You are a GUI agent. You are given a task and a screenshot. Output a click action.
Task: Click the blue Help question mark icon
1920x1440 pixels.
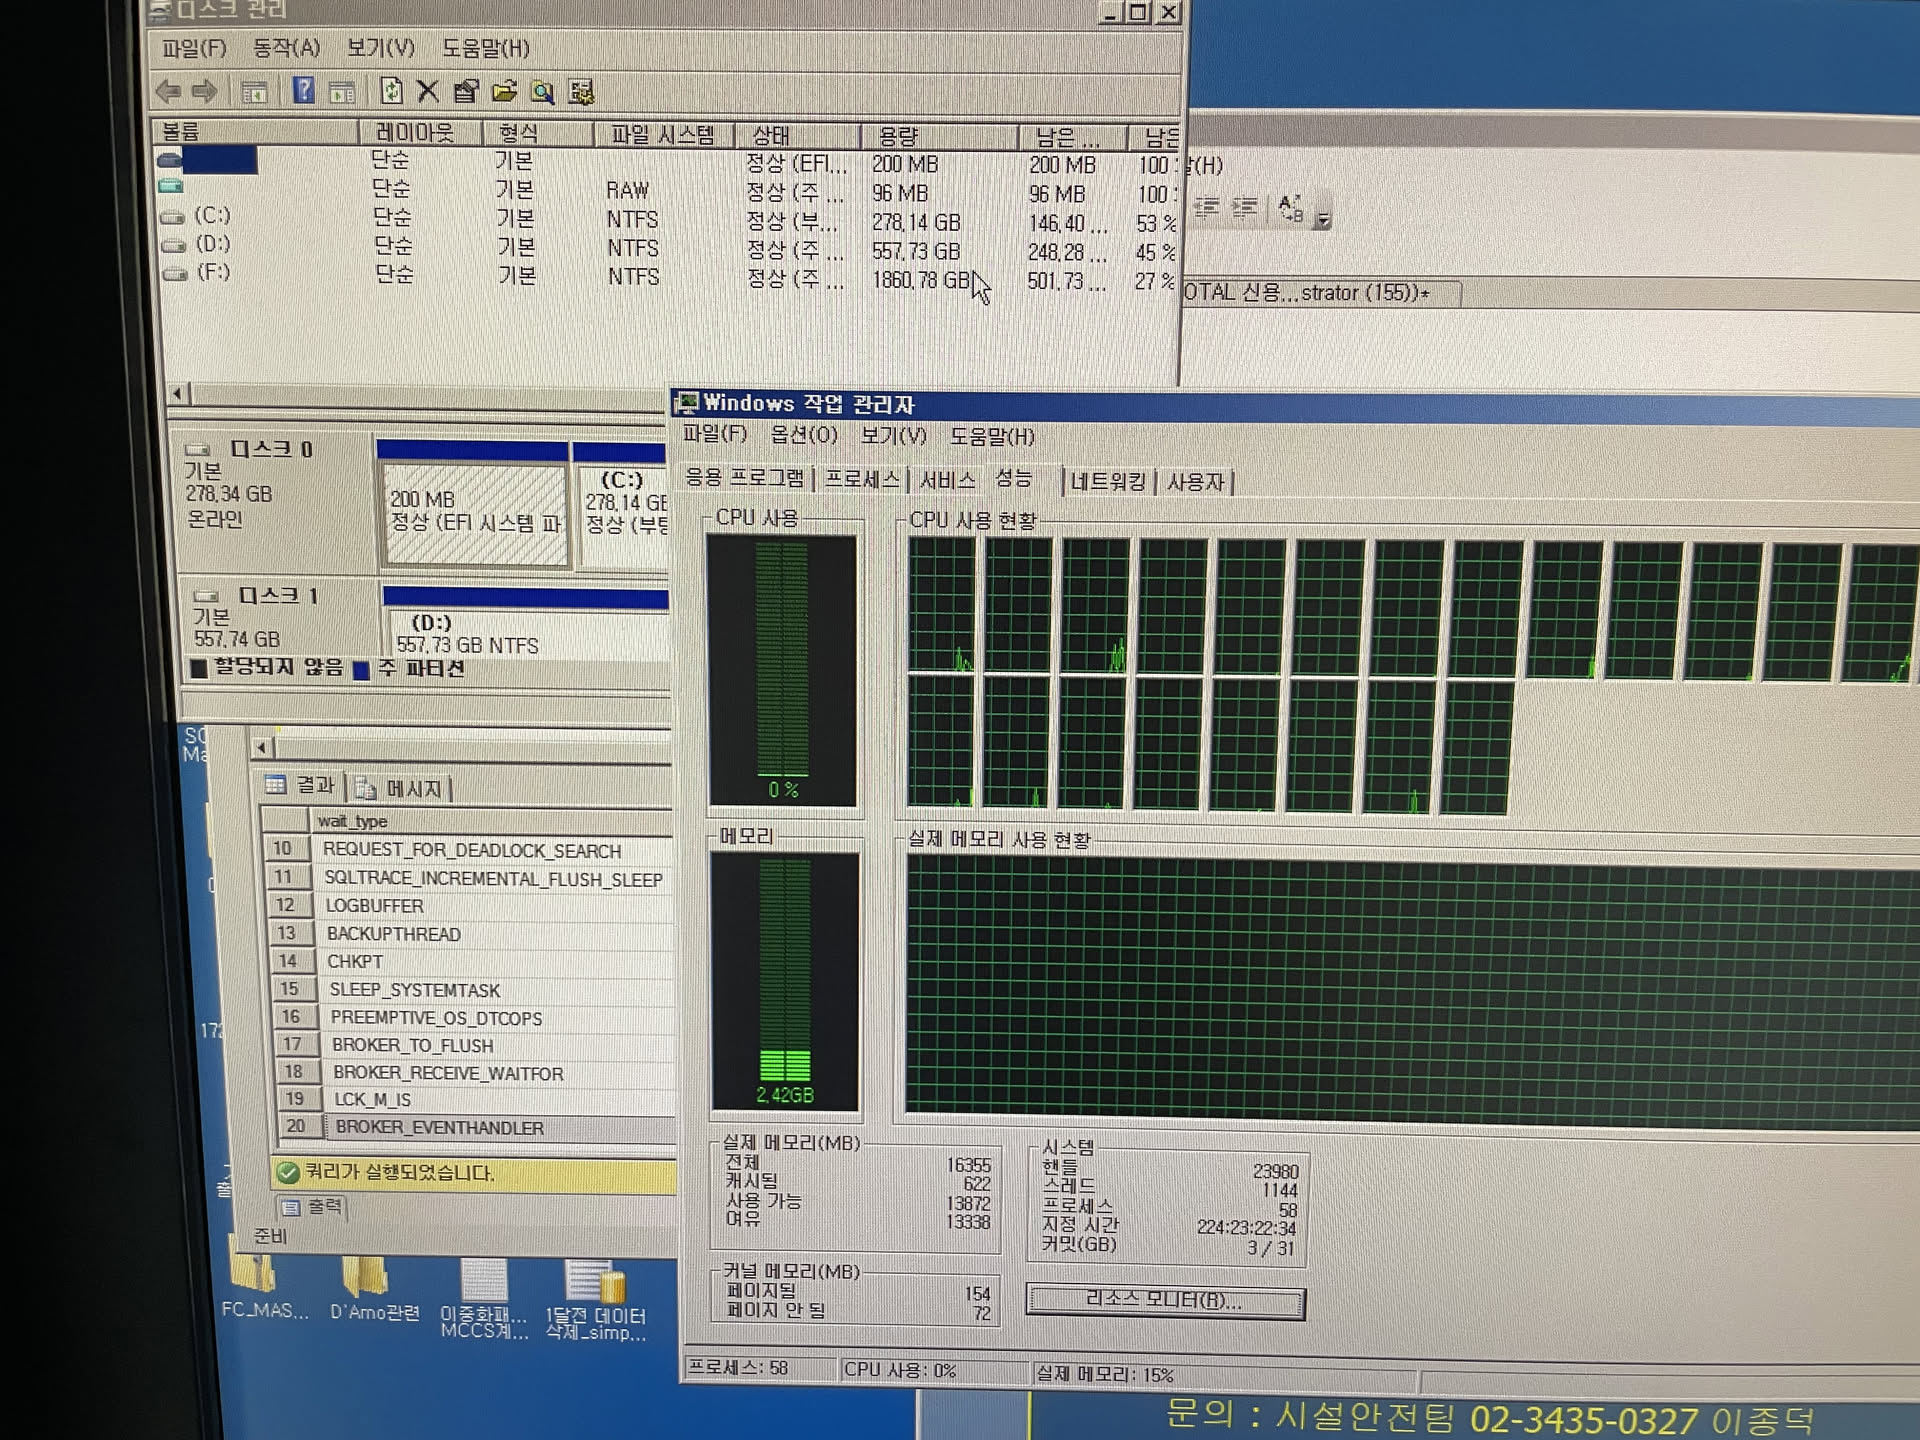pos(303,91)
